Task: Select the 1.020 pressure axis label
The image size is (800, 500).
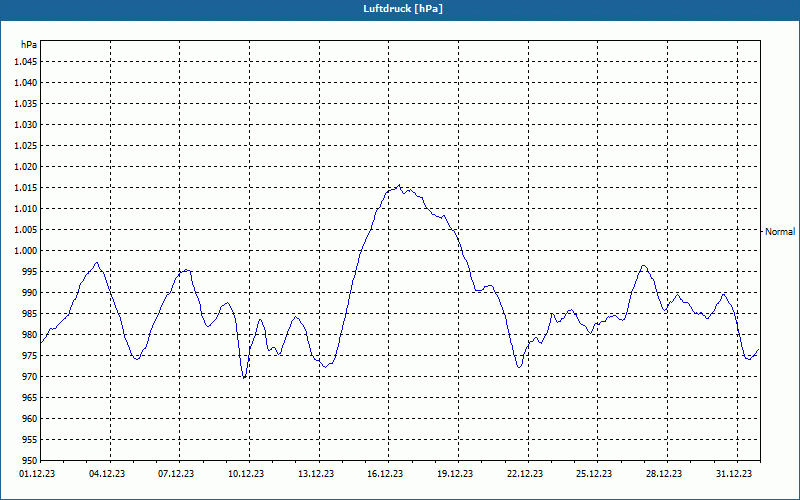Action: [26, 166]
